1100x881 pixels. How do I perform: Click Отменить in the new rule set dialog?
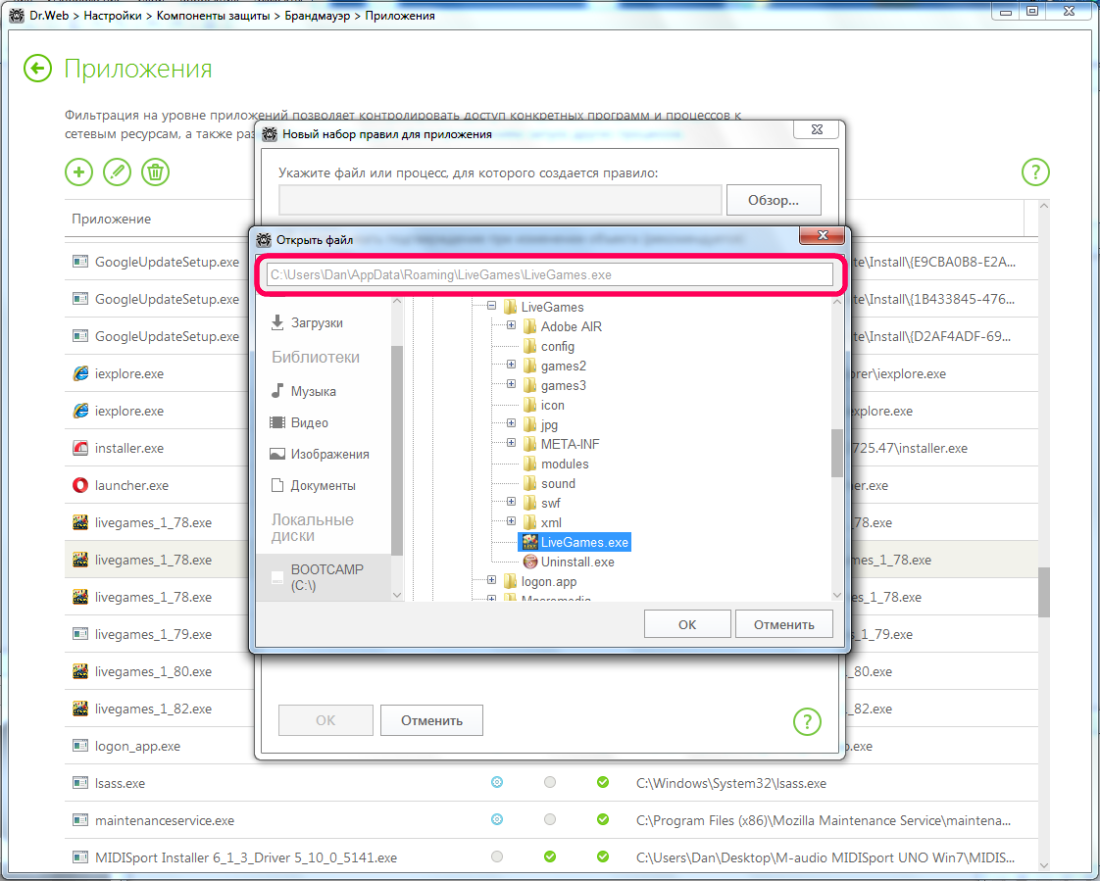(x=431, y=720)
